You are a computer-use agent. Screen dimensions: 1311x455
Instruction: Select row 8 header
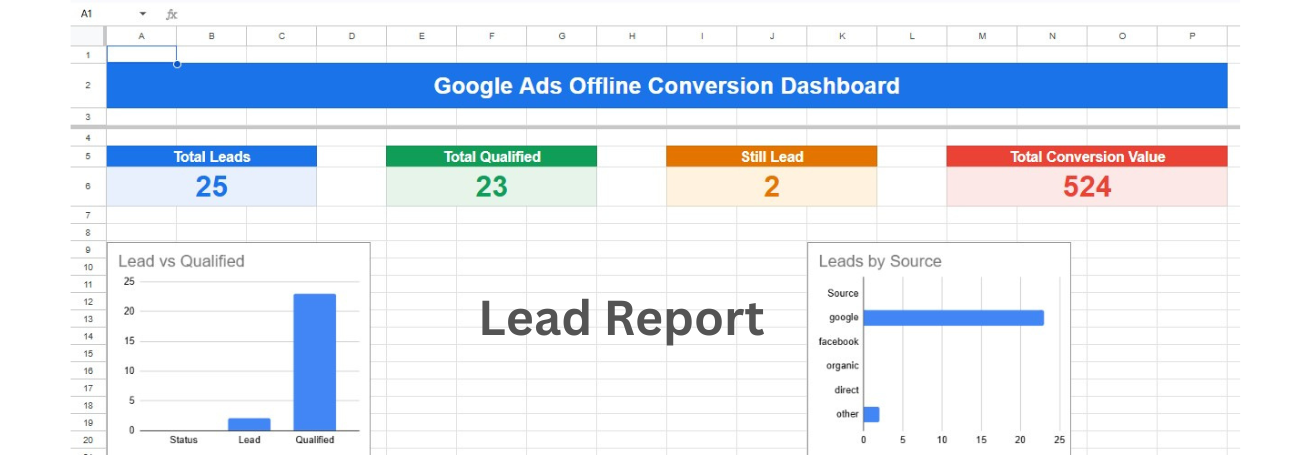click(88, 232)
